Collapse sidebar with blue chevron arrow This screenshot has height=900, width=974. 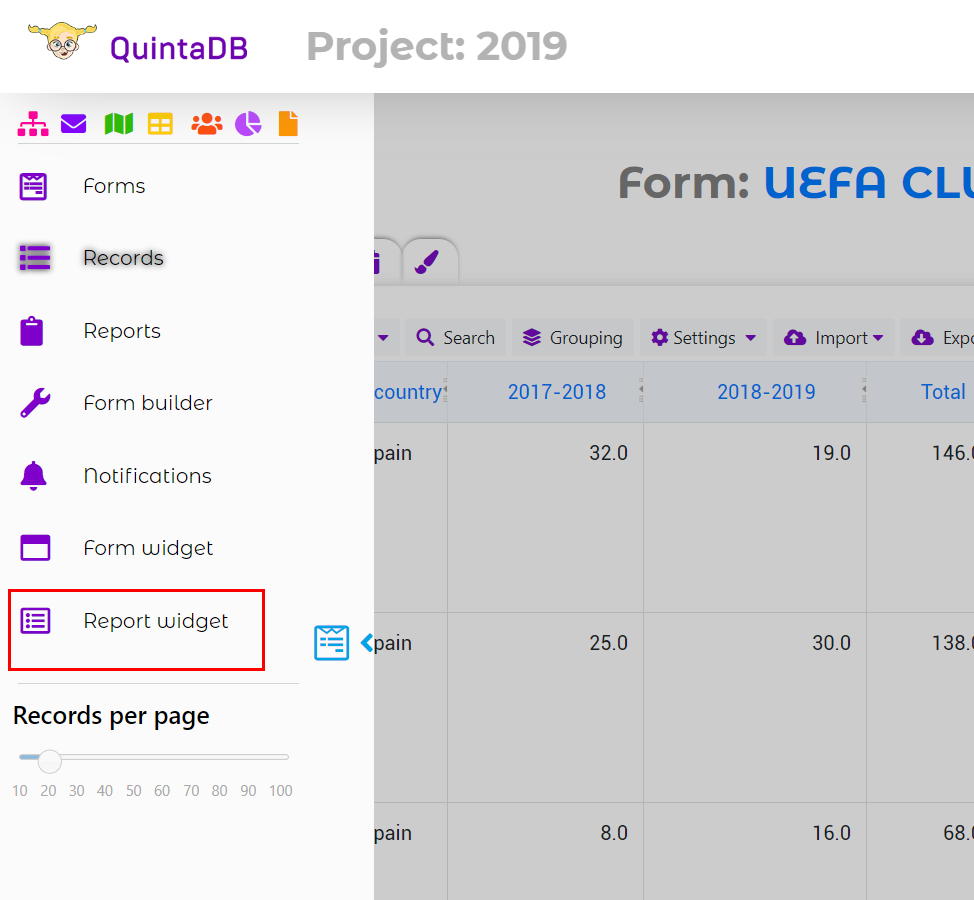tap(366, 643)
